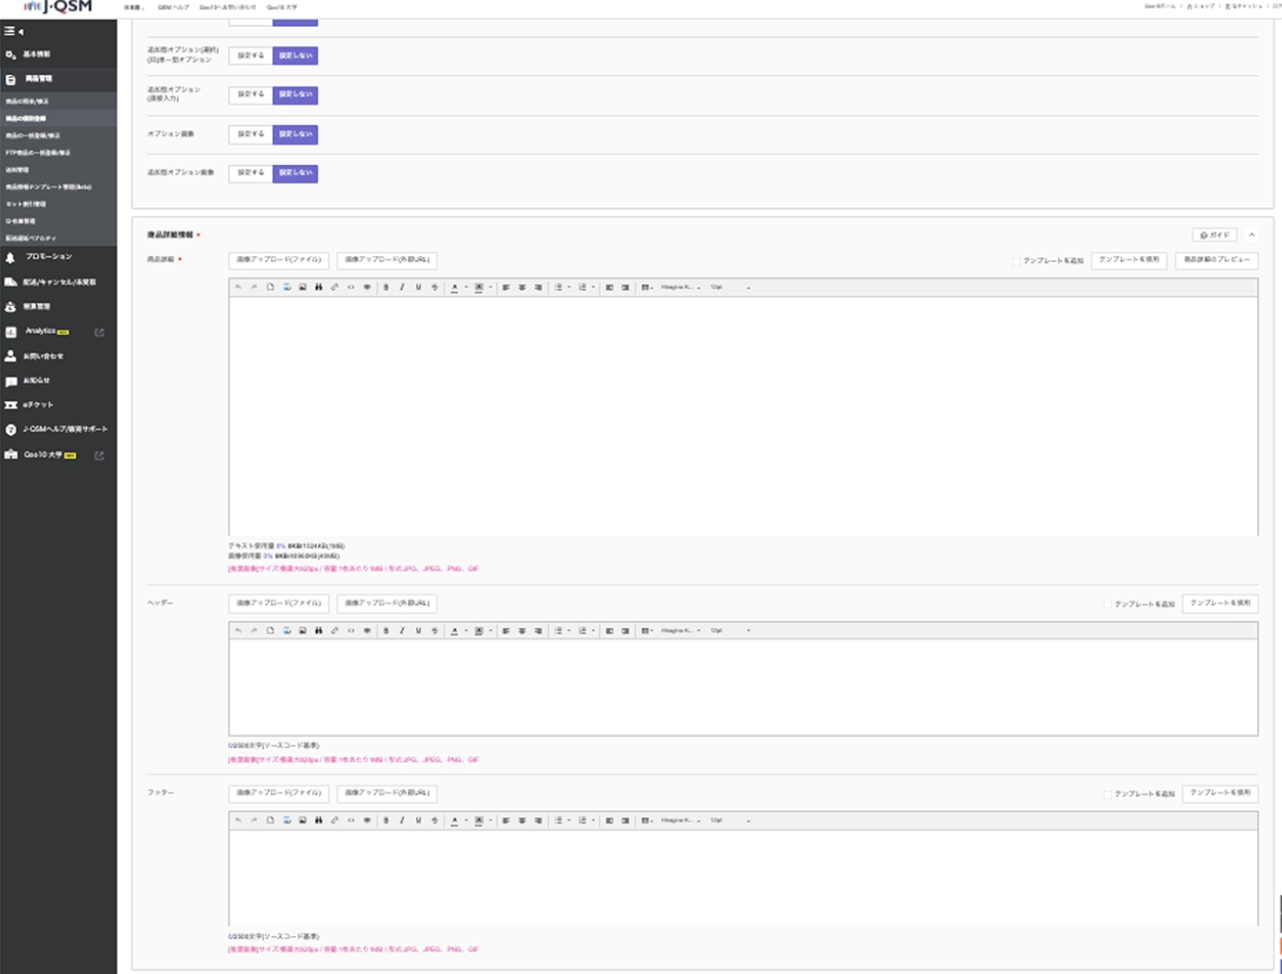1282x974 pixels.
Task: Click Underline in the フッター editor toolbar
Action: click(x=418, y=821)
